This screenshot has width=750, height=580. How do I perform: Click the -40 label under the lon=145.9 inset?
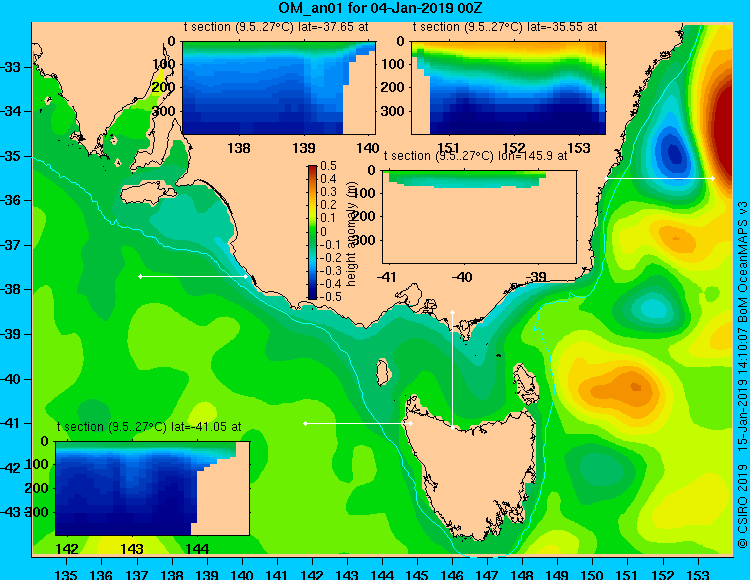[x=462, y=277]
